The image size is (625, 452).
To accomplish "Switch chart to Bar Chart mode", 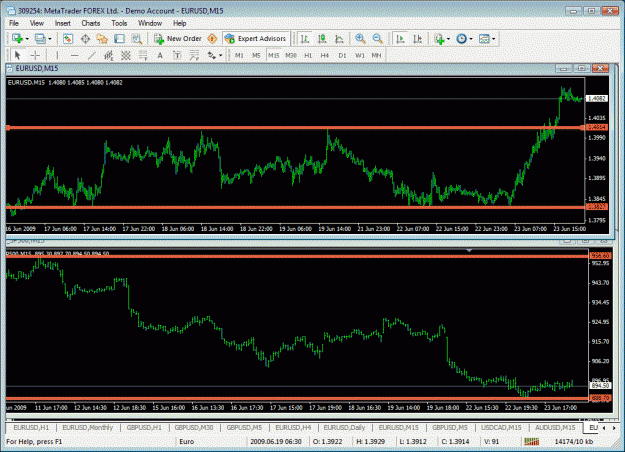I will click(305, 39).
